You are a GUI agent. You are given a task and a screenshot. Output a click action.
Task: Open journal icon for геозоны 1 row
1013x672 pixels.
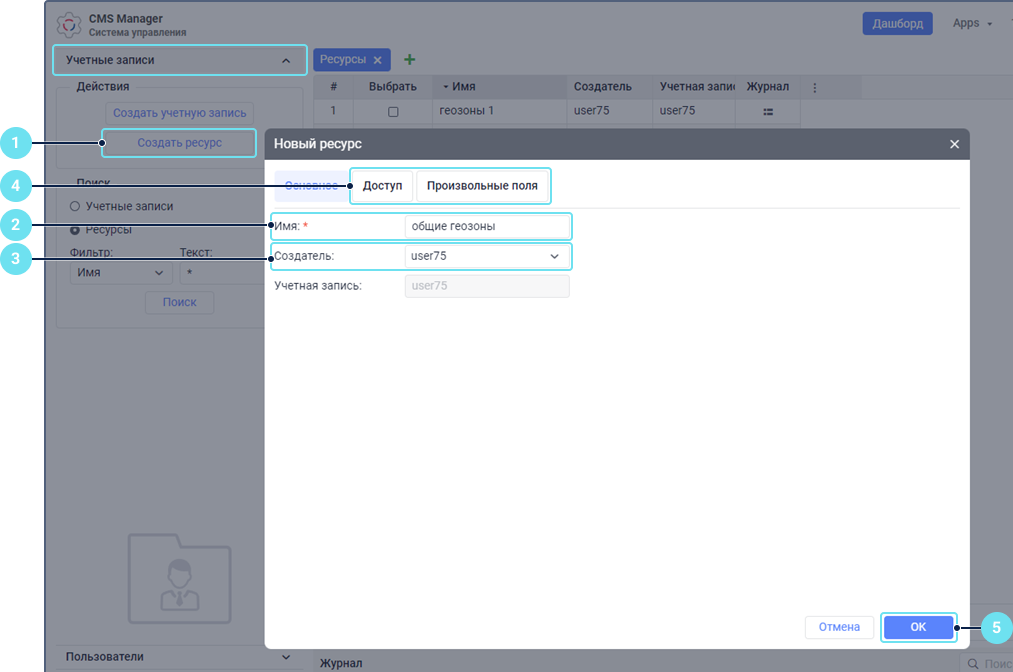pyautogui.click(x=768, y=111)
